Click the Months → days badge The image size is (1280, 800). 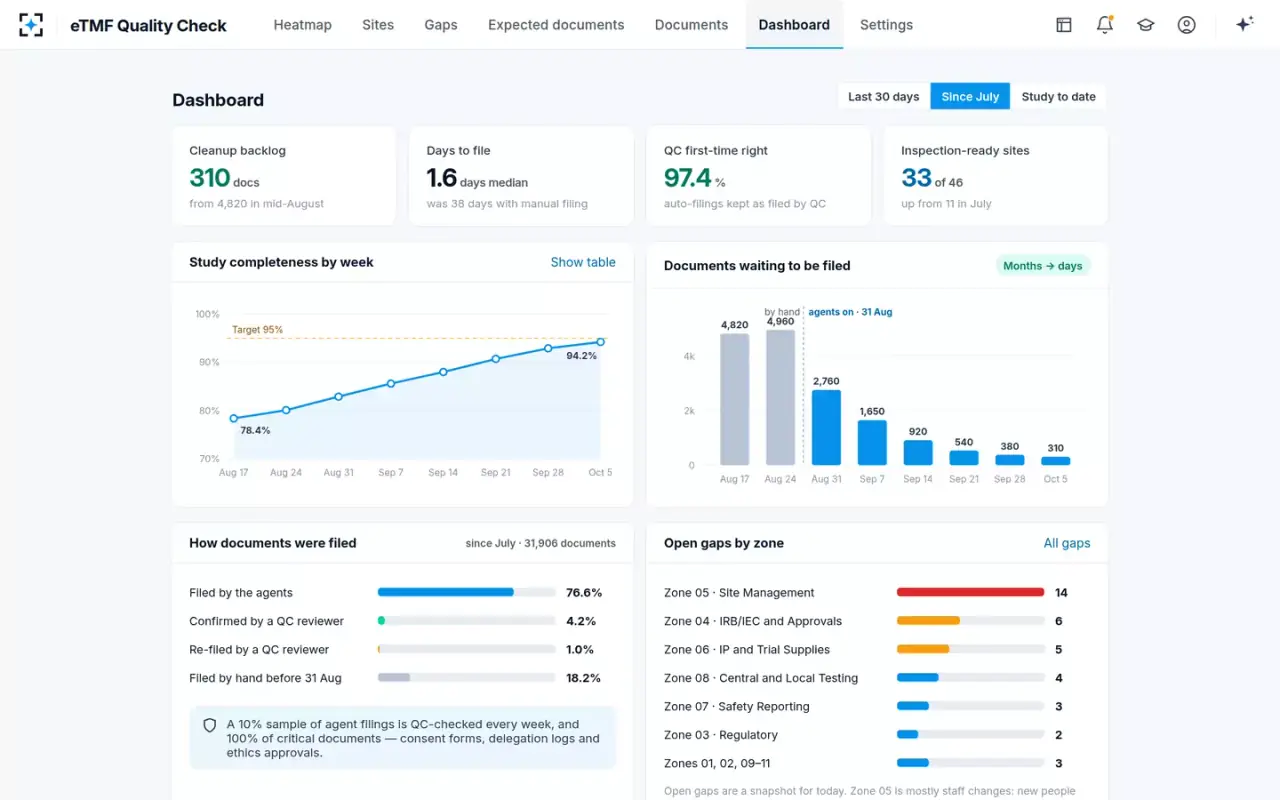(x=1043, y=266)
